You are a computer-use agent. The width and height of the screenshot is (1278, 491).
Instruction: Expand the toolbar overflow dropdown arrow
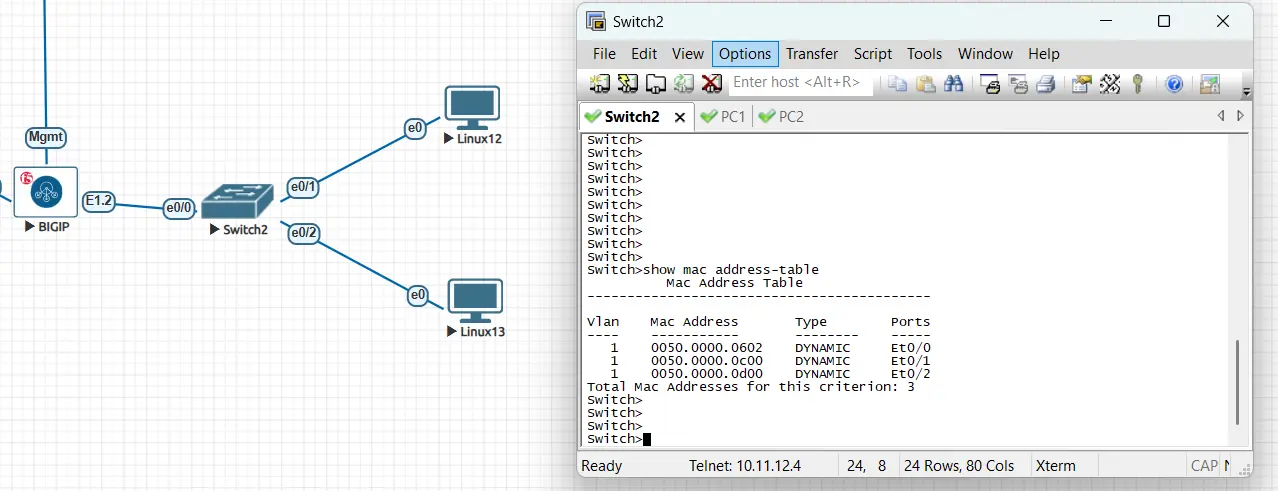click(1246, 92)
